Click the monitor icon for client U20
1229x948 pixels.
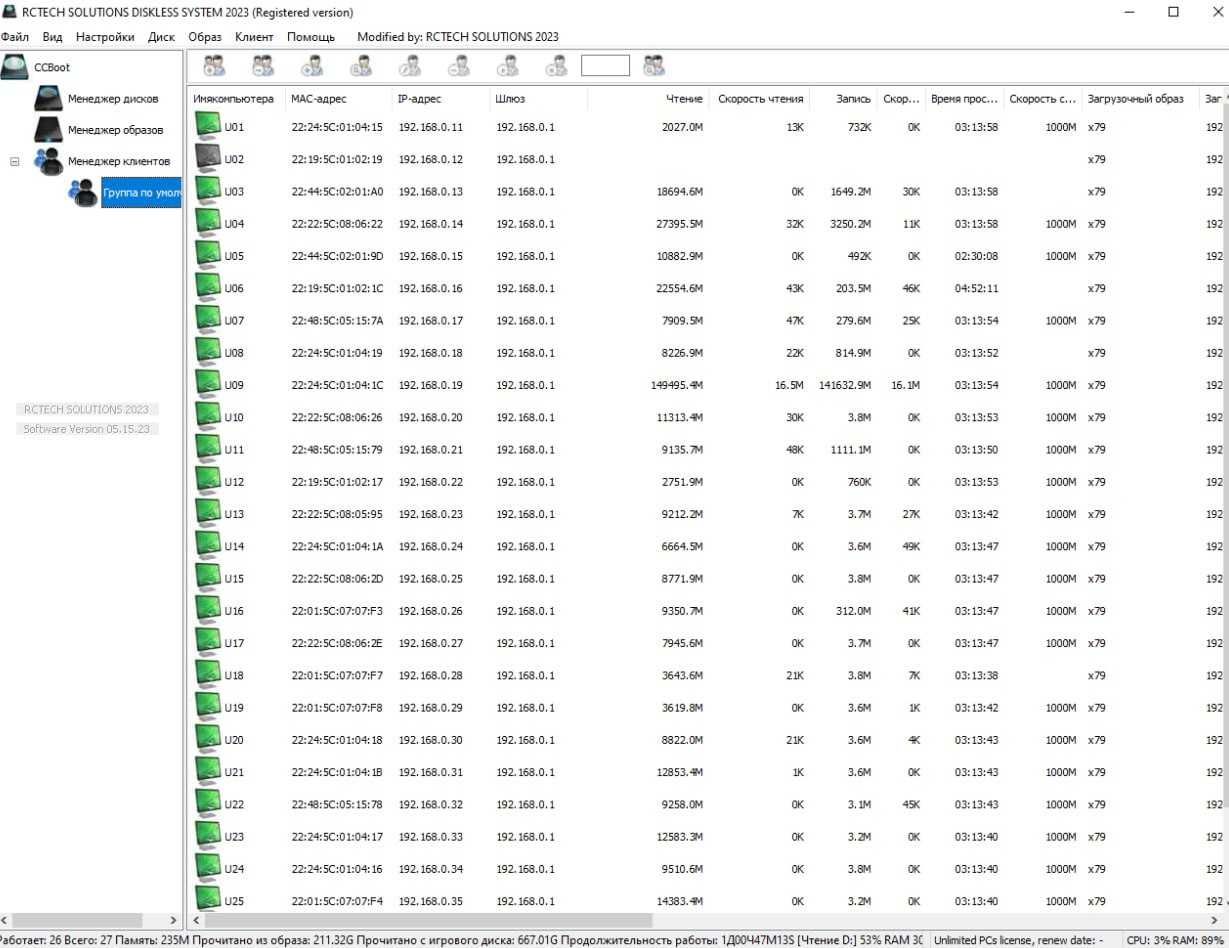(x=207, y=739)
